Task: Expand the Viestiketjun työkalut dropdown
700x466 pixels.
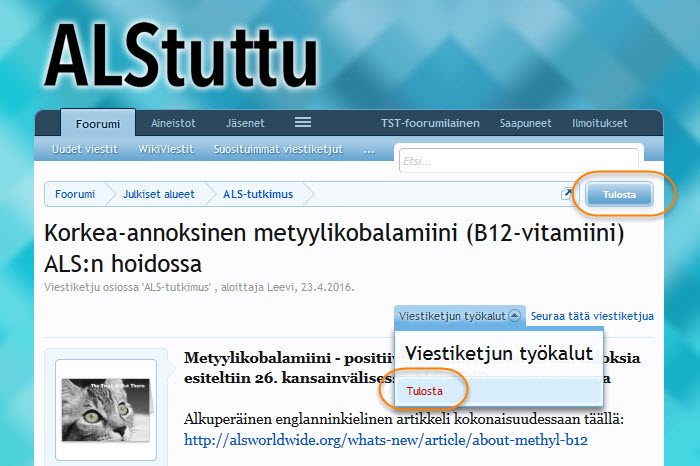Action: click(x=459, y=316)
